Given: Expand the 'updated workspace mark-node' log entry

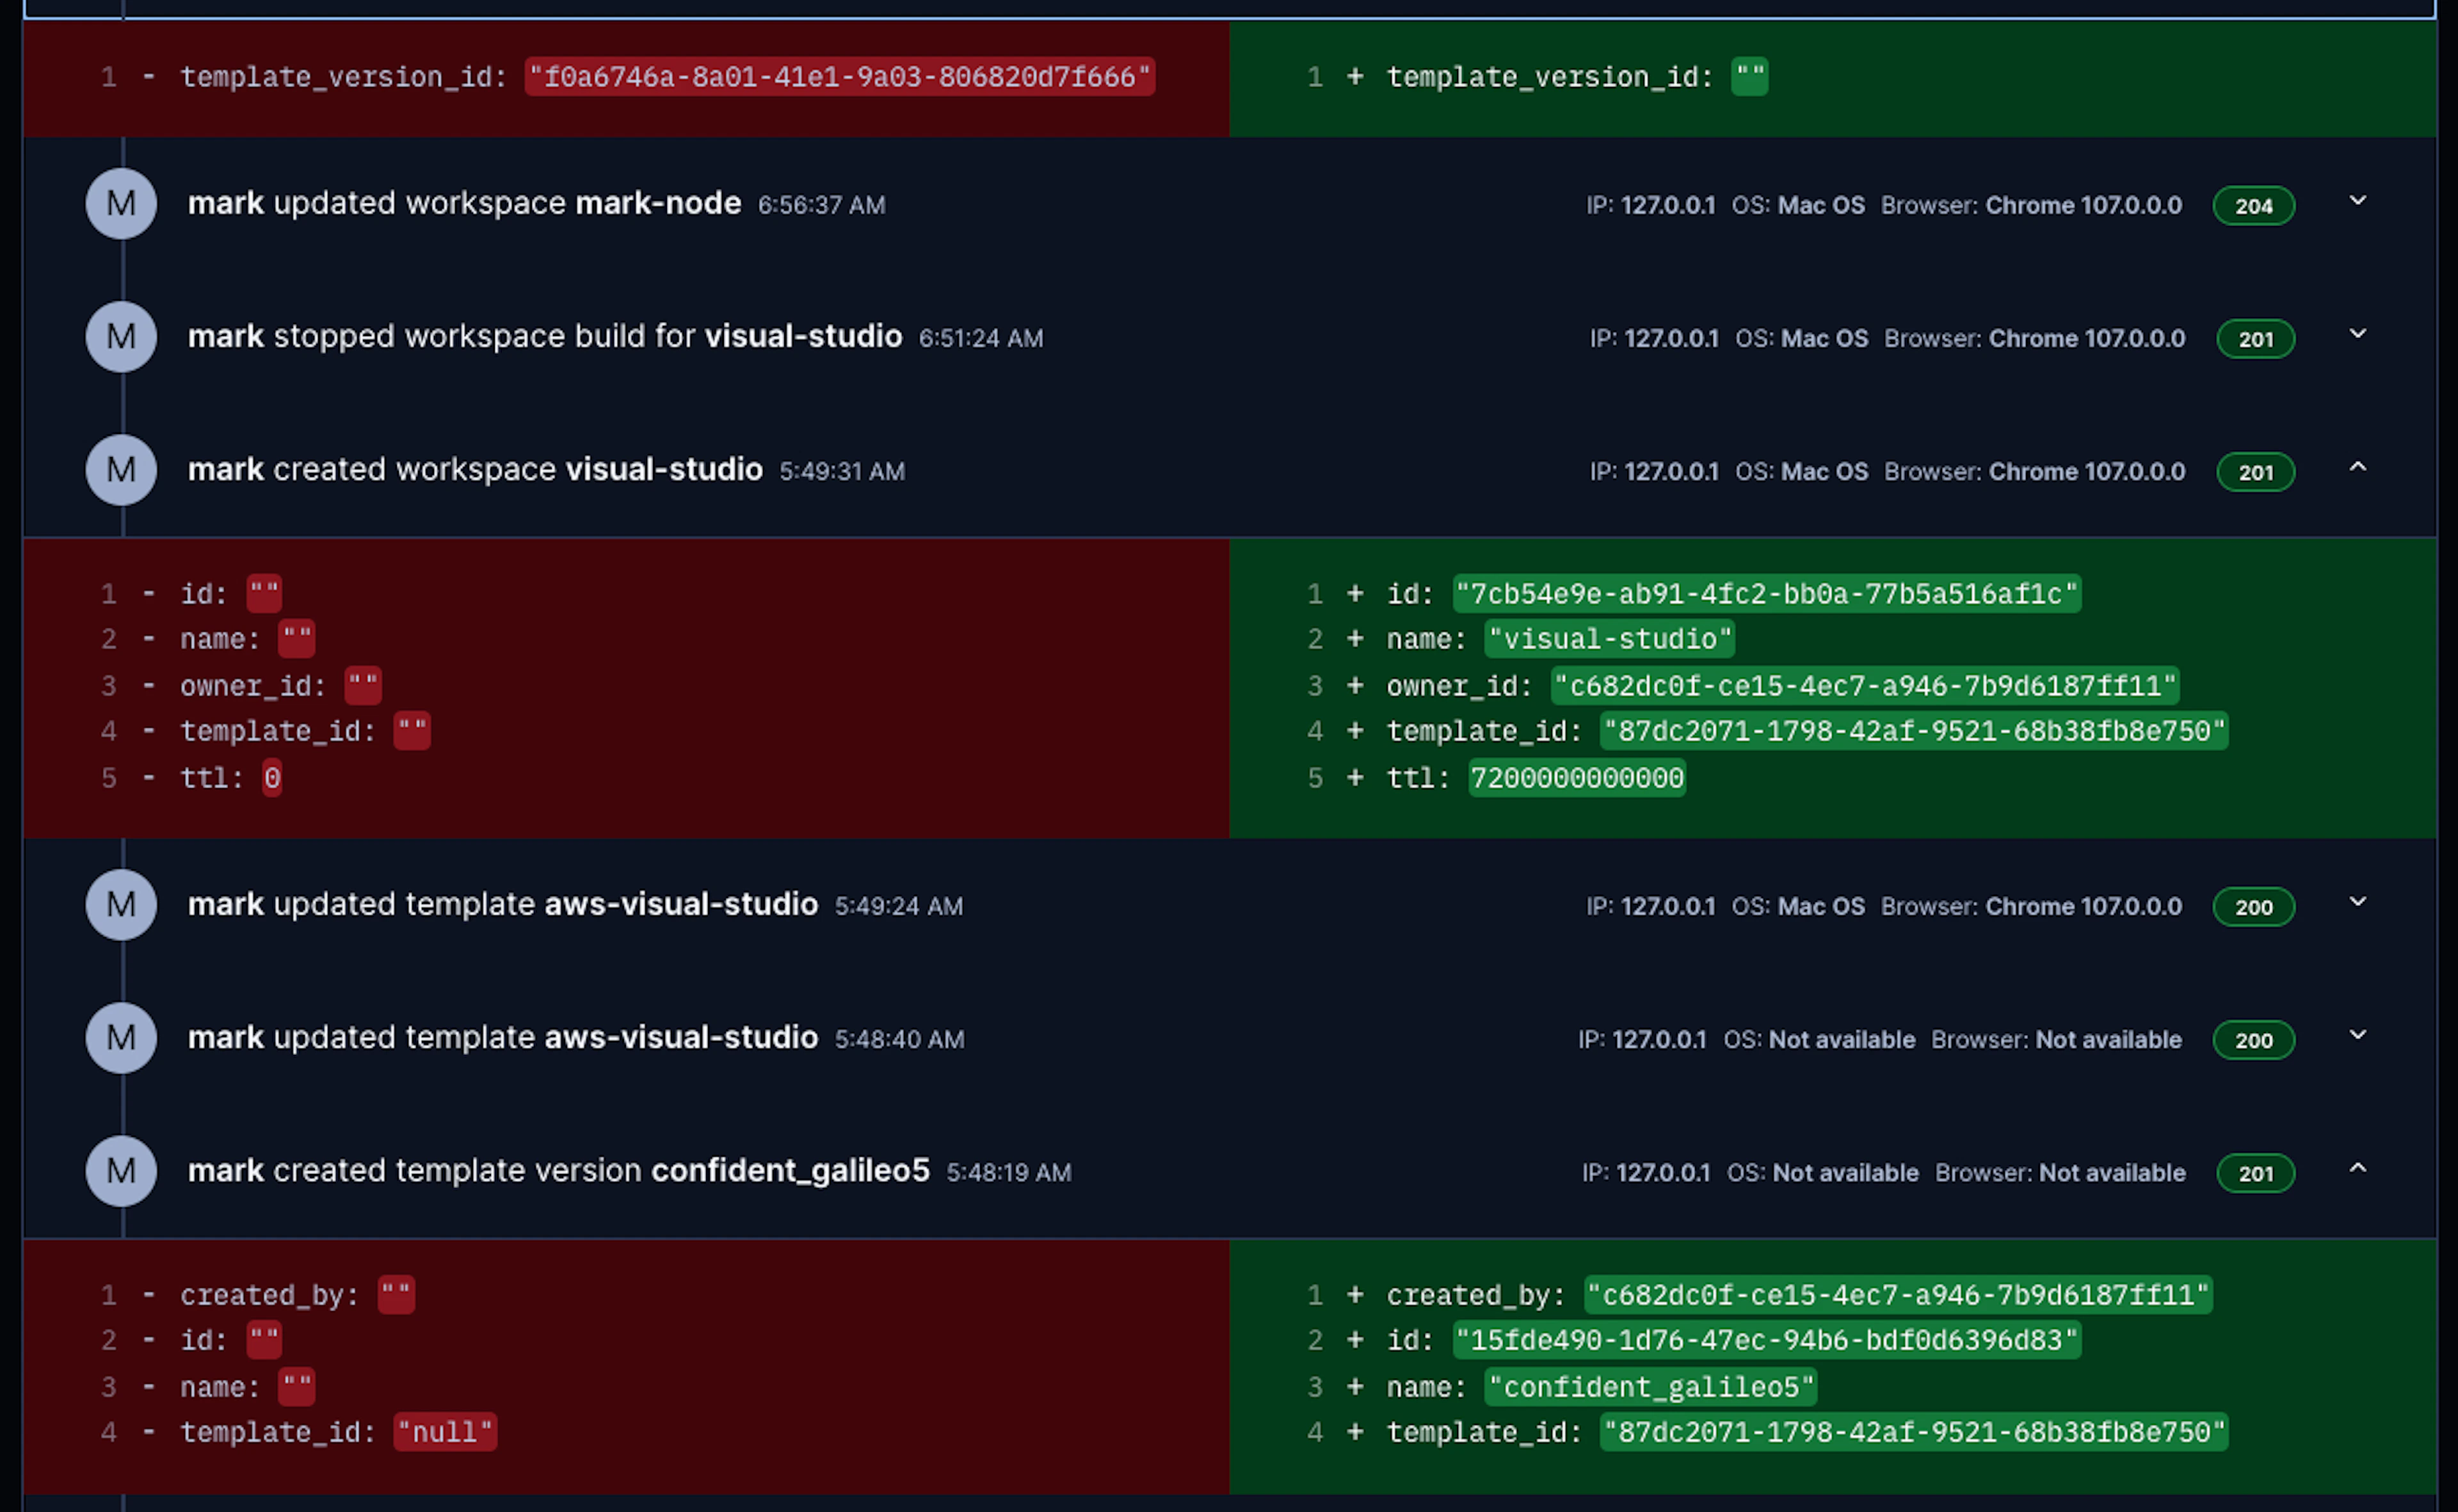Looking at the screenshot, I should click(x=2357, y=201).
